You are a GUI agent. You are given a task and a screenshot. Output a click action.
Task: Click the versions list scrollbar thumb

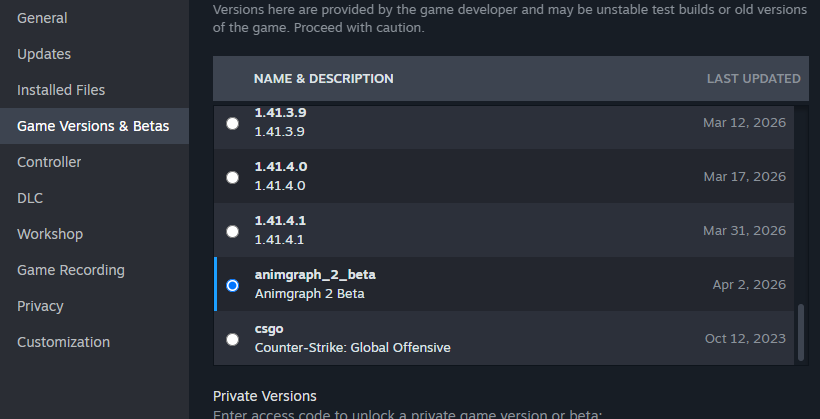[x=799, y=333]
